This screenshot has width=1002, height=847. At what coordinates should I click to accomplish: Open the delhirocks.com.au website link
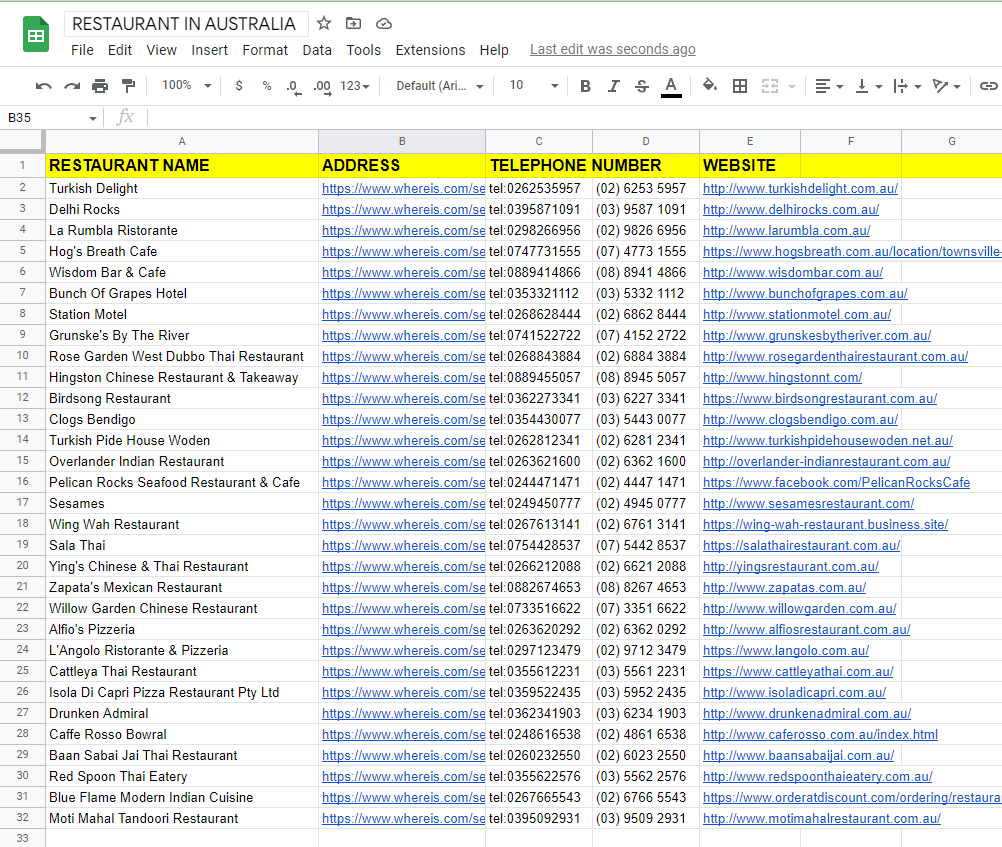pos(790,210)
